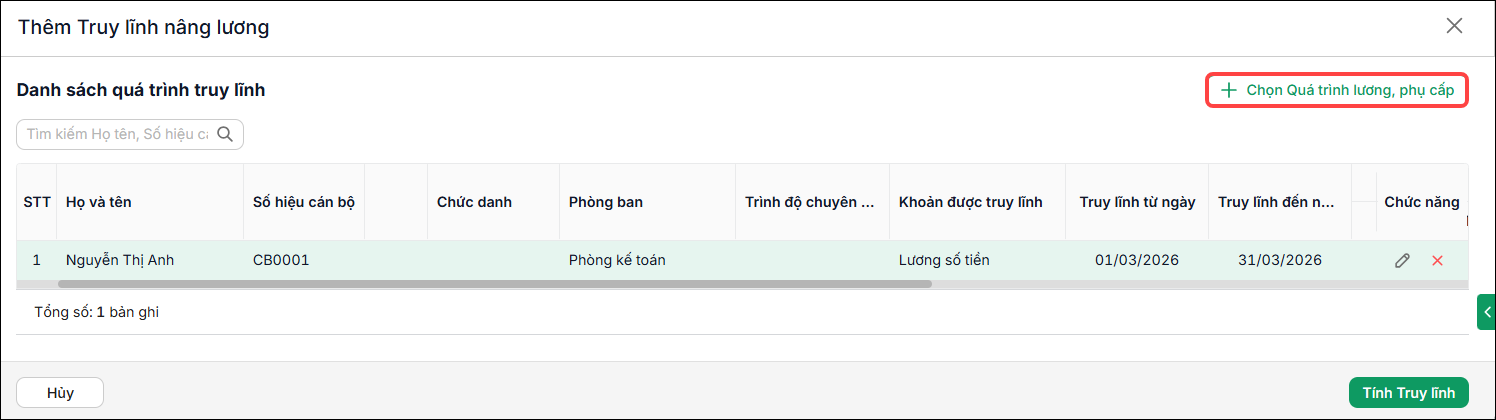Focus the Tìm kiếm Họ tên search field
The height and width of the screenshot is (420, 1496).
pyautogui.click(x=118, y=134)
